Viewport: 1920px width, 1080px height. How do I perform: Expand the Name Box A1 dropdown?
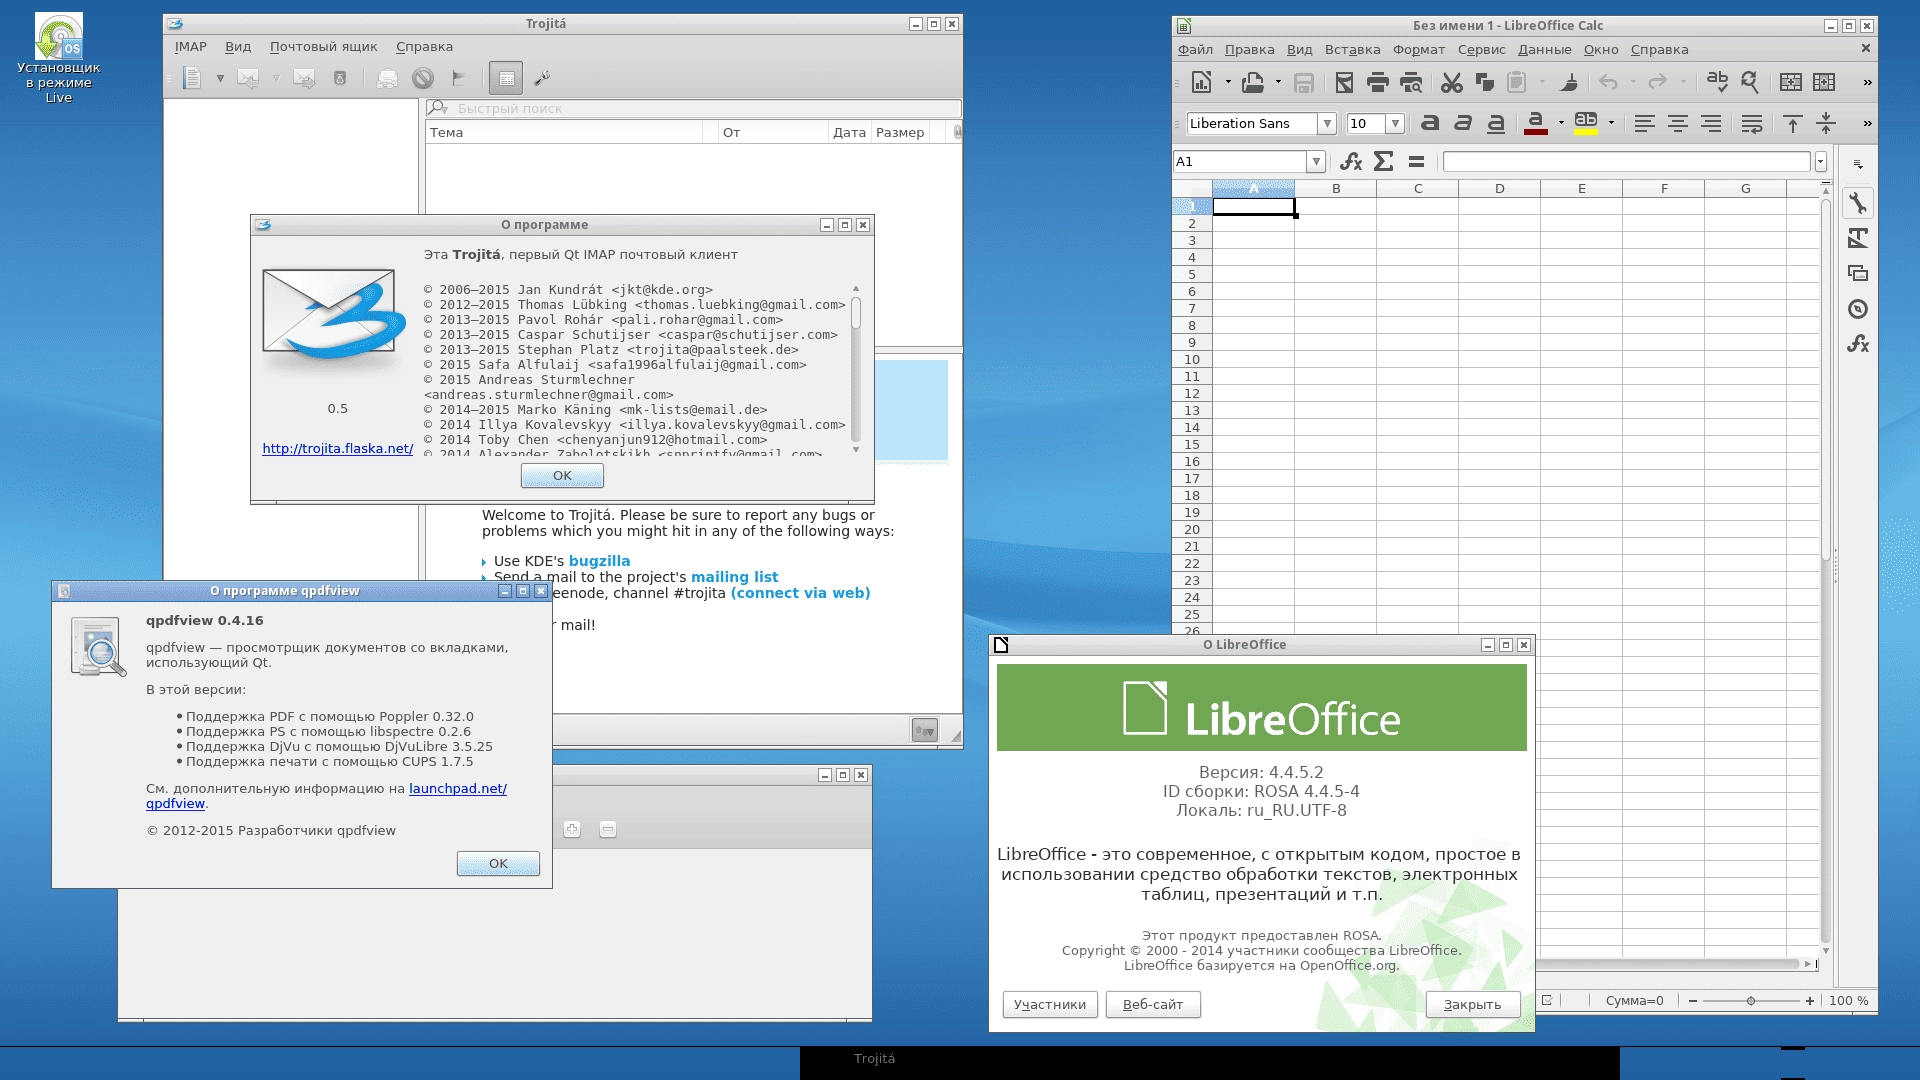(1316, 161)
